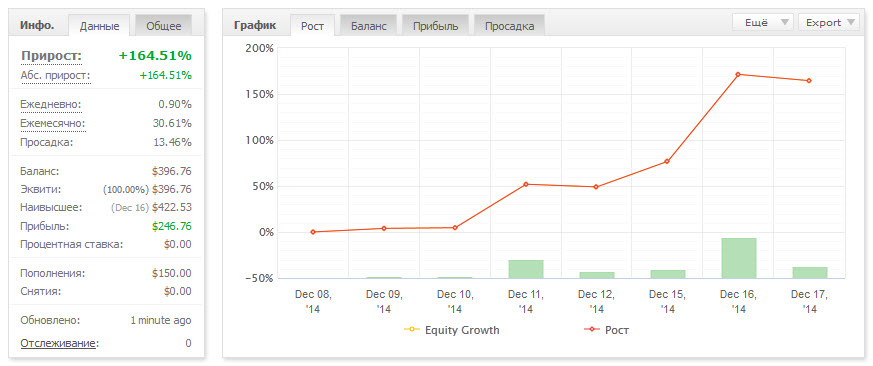Click the Dec 12 growth data point
This screenshot has width=873, height=366.
596,187
